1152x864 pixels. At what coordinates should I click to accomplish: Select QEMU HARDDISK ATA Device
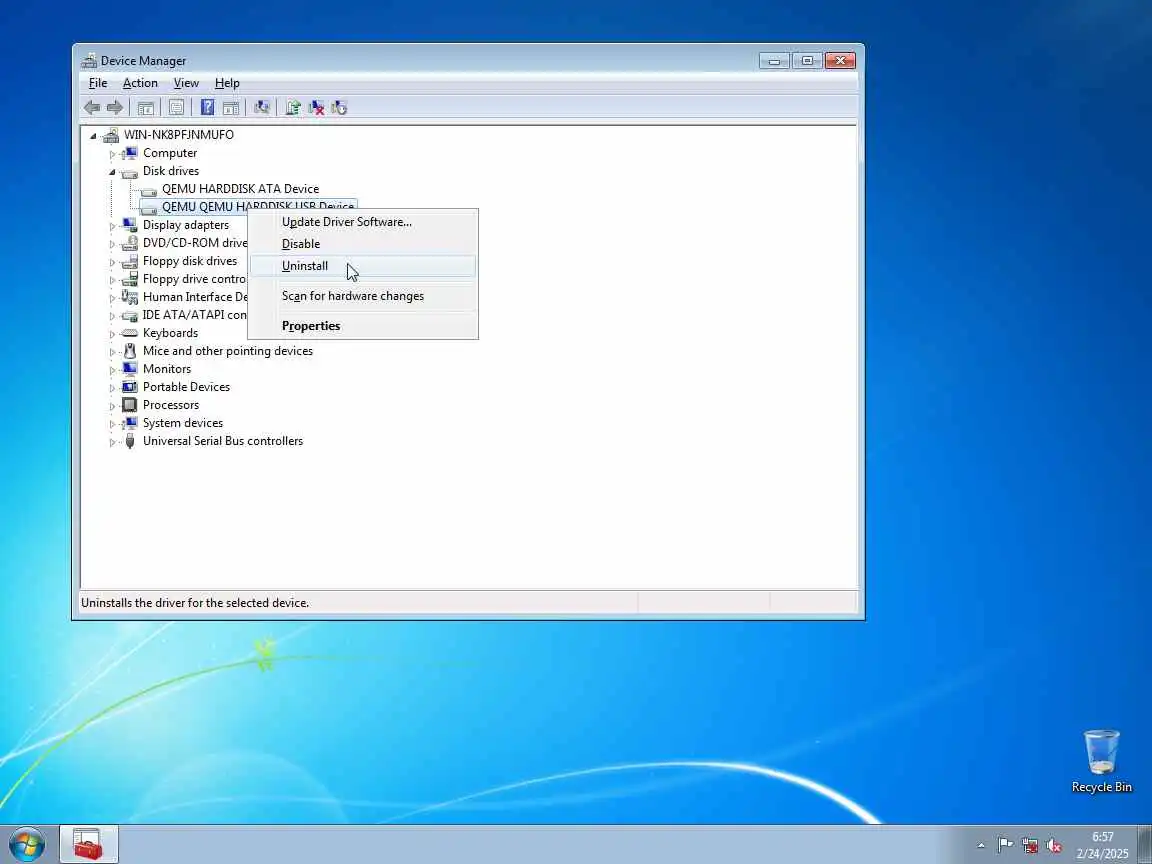tap(240, 189)
